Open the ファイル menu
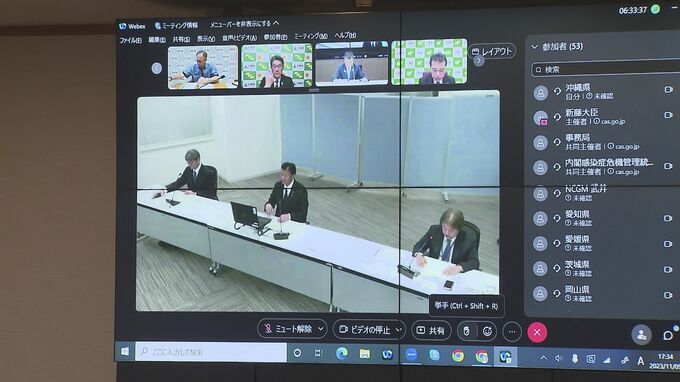Viewport: 680px width, 382px height. pyautogui.click(x=131, y=40)
